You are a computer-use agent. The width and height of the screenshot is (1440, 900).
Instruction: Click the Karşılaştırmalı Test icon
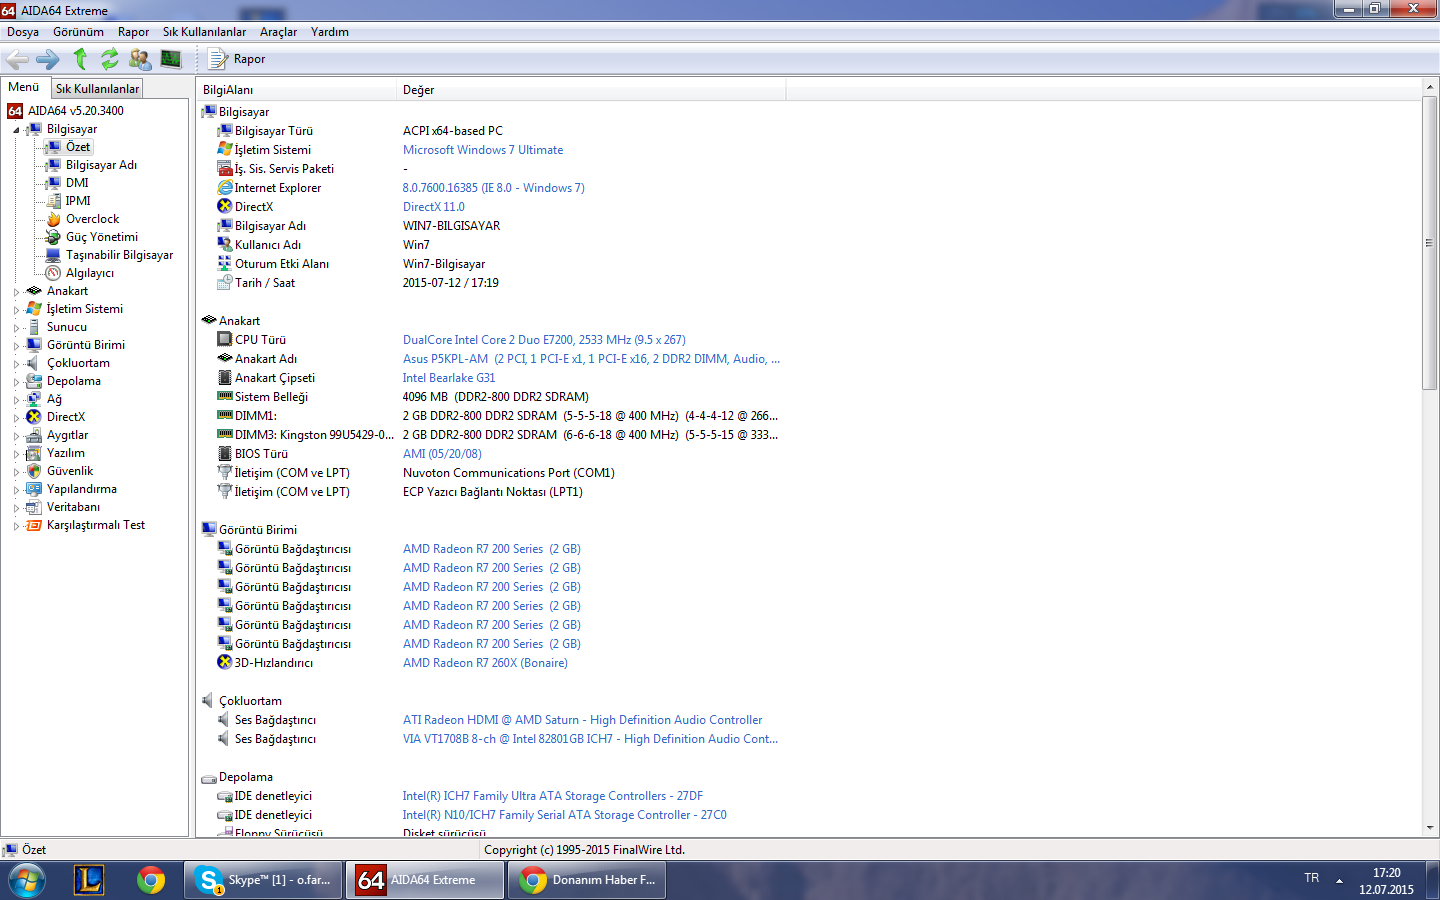tap(34, 525)
